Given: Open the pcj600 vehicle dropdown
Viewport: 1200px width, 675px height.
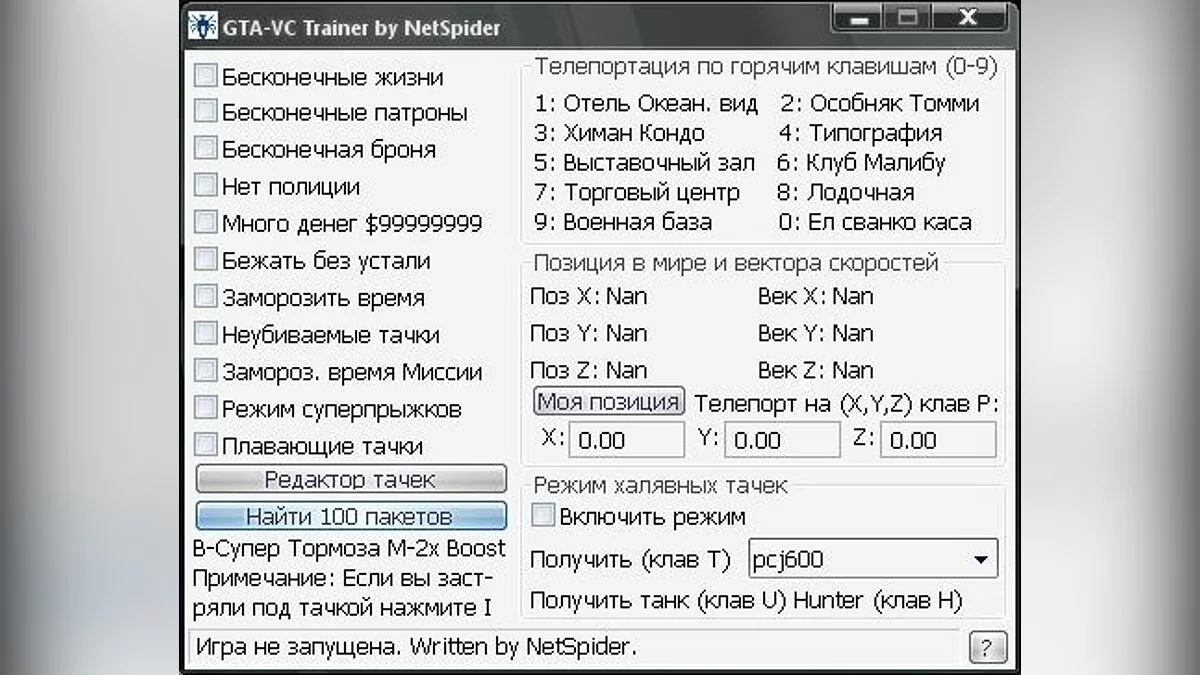Looking at the screenshot, I should 979,559.
